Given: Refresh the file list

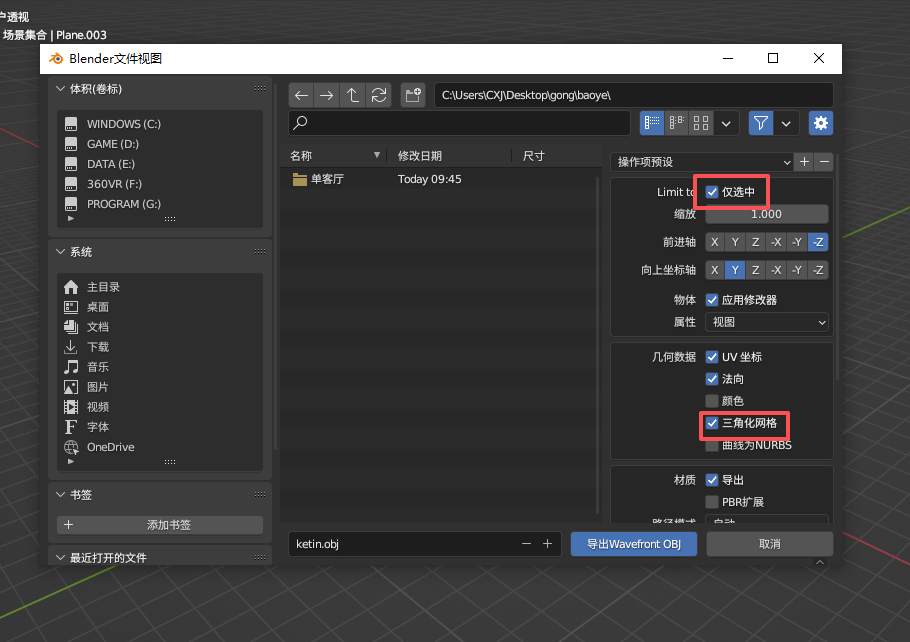Looking at the screenshot, I should [x=378, y=95].
